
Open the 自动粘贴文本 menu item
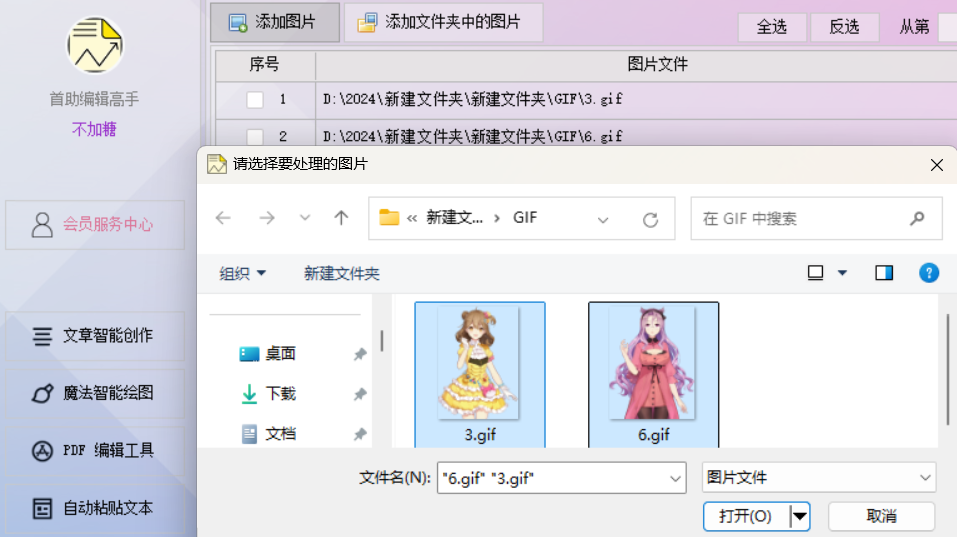coord(95,508)
